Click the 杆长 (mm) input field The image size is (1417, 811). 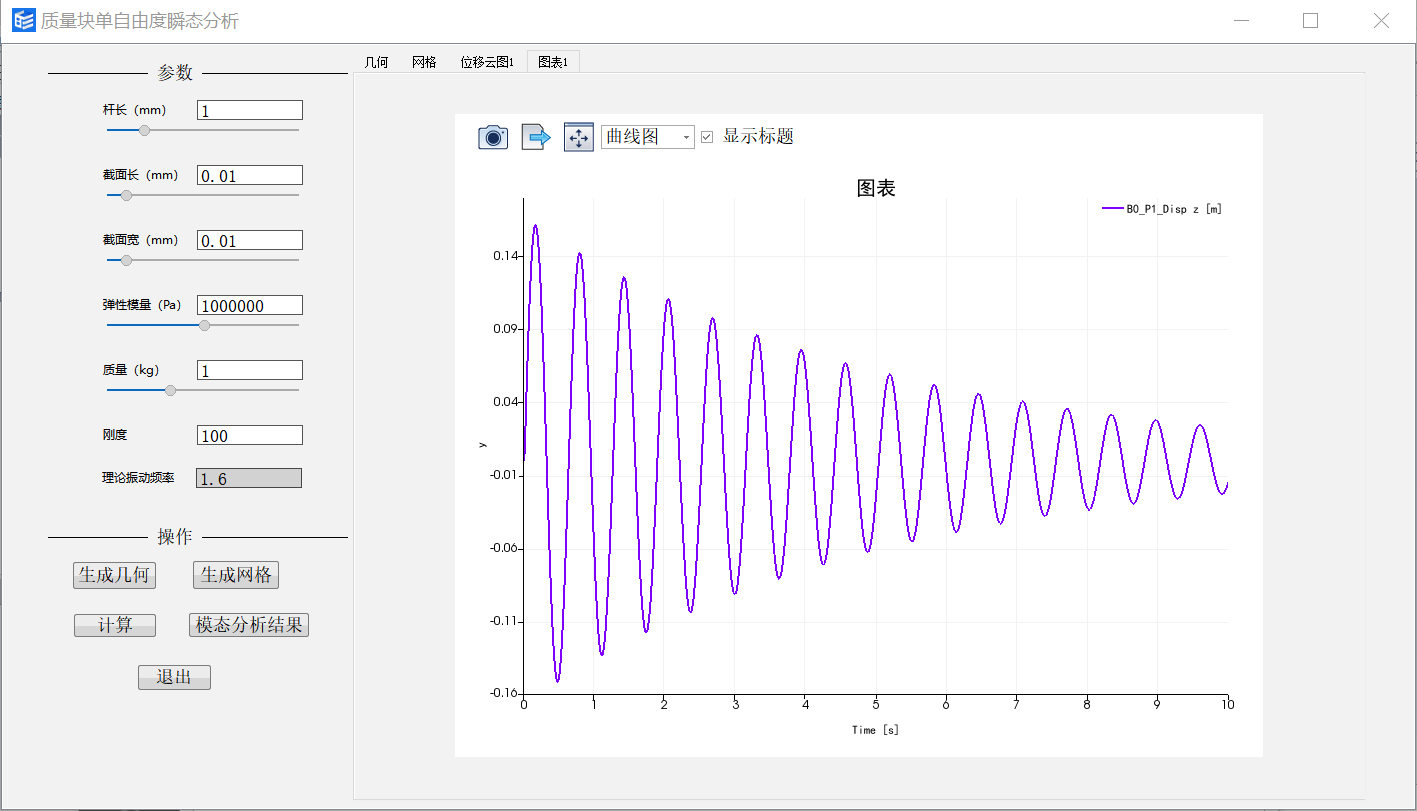[249, 111]
